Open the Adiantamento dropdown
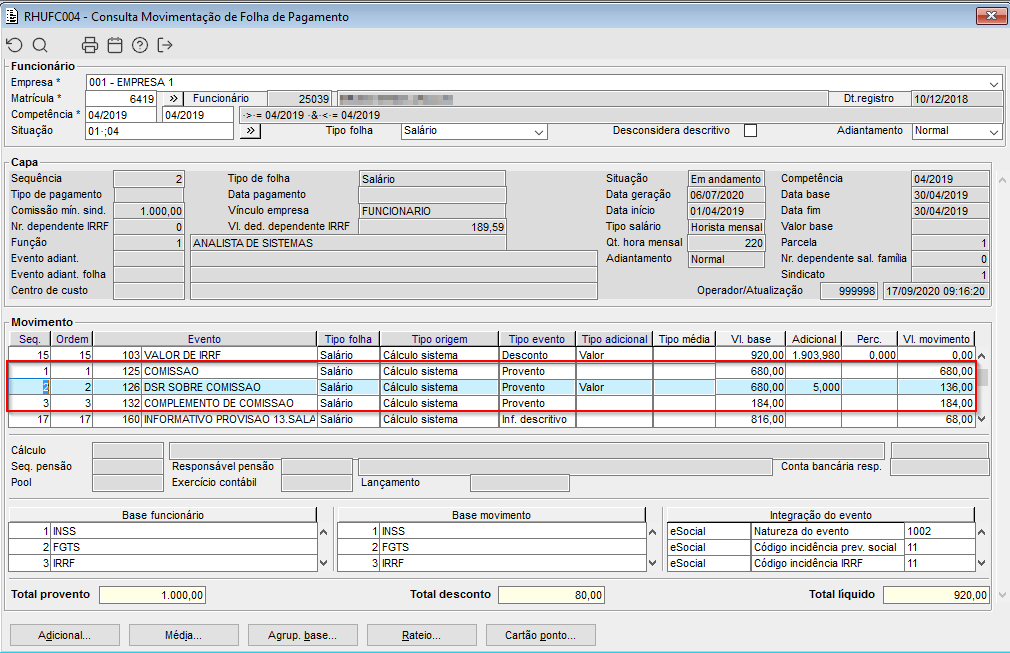1010x653 pixels. click(x=993, y=131)
